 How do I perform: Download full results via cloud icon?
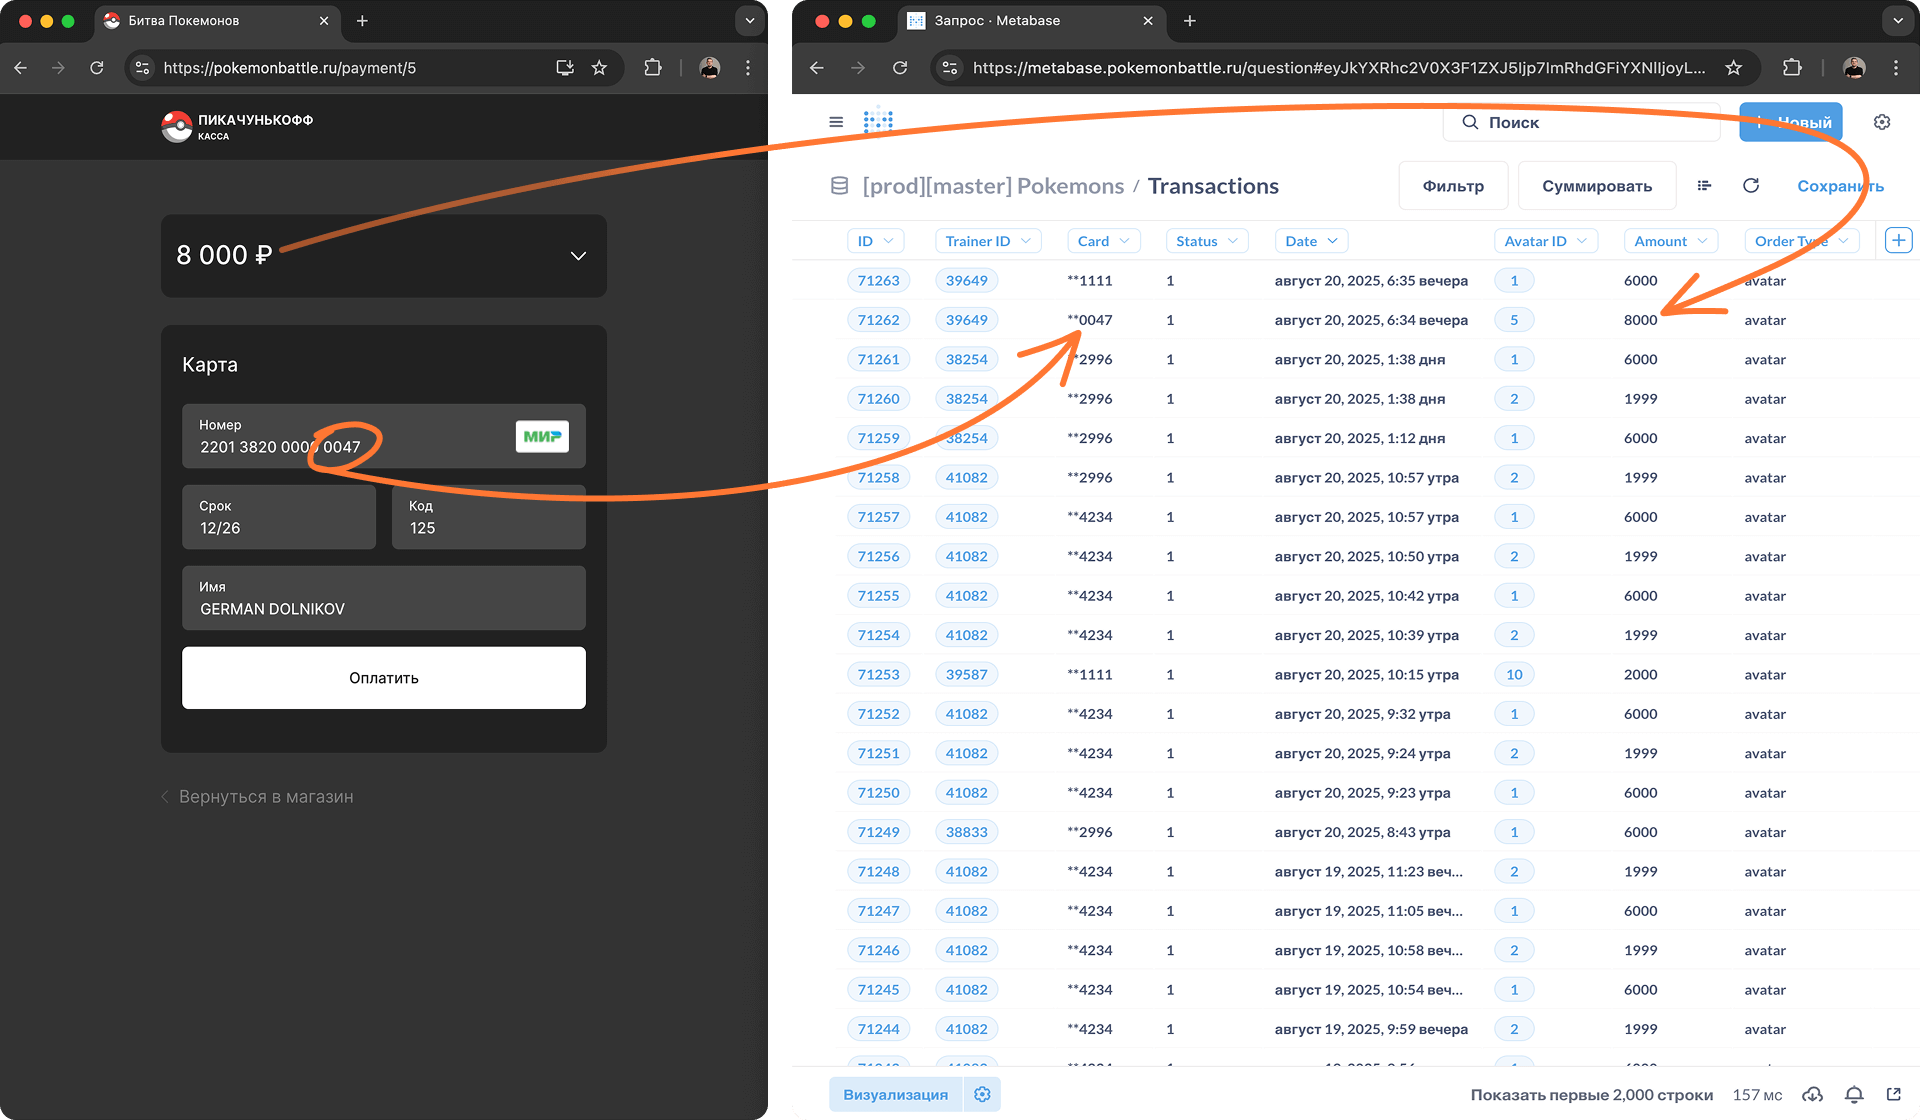(1812, 1095)
